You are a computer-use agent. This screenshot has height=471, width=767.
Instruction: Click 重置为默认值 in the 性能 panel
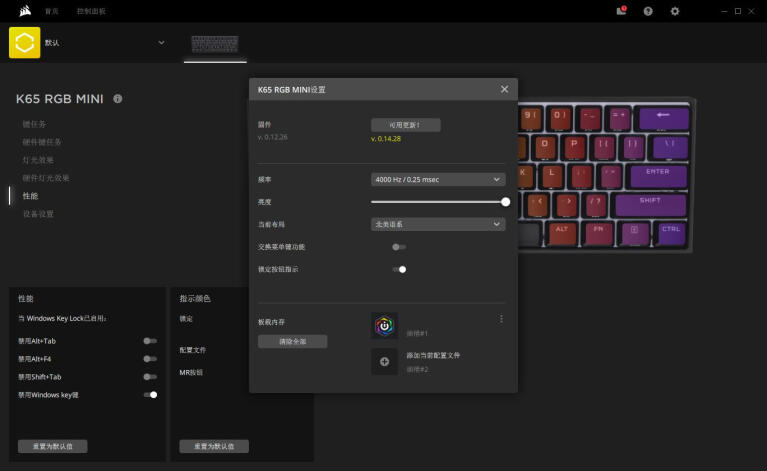(53, 446)
